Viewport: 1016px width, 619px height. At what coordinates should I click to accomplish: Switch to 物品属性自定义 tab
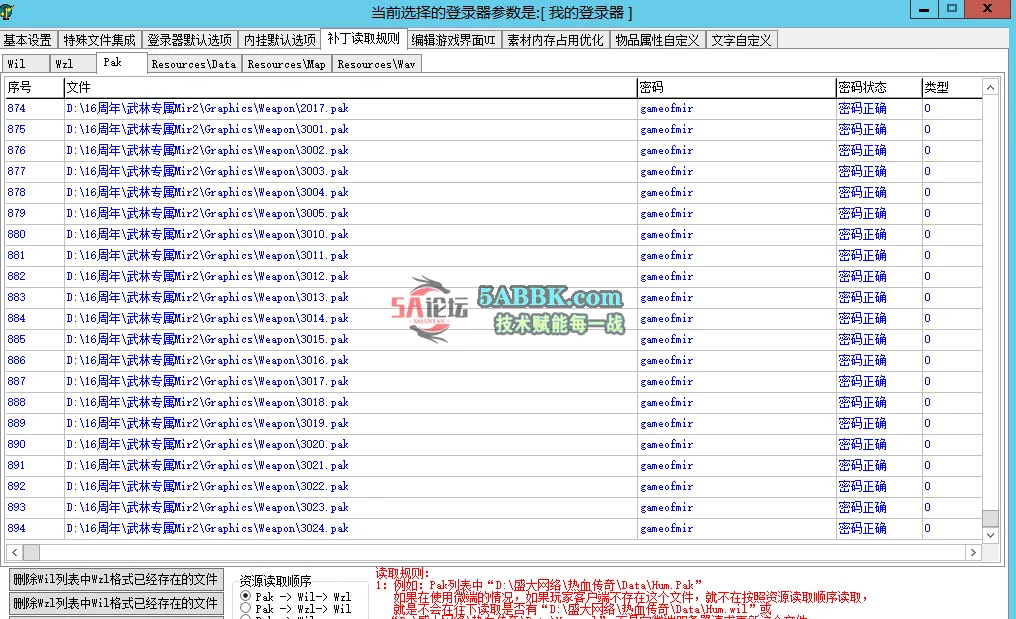(657, 40)
